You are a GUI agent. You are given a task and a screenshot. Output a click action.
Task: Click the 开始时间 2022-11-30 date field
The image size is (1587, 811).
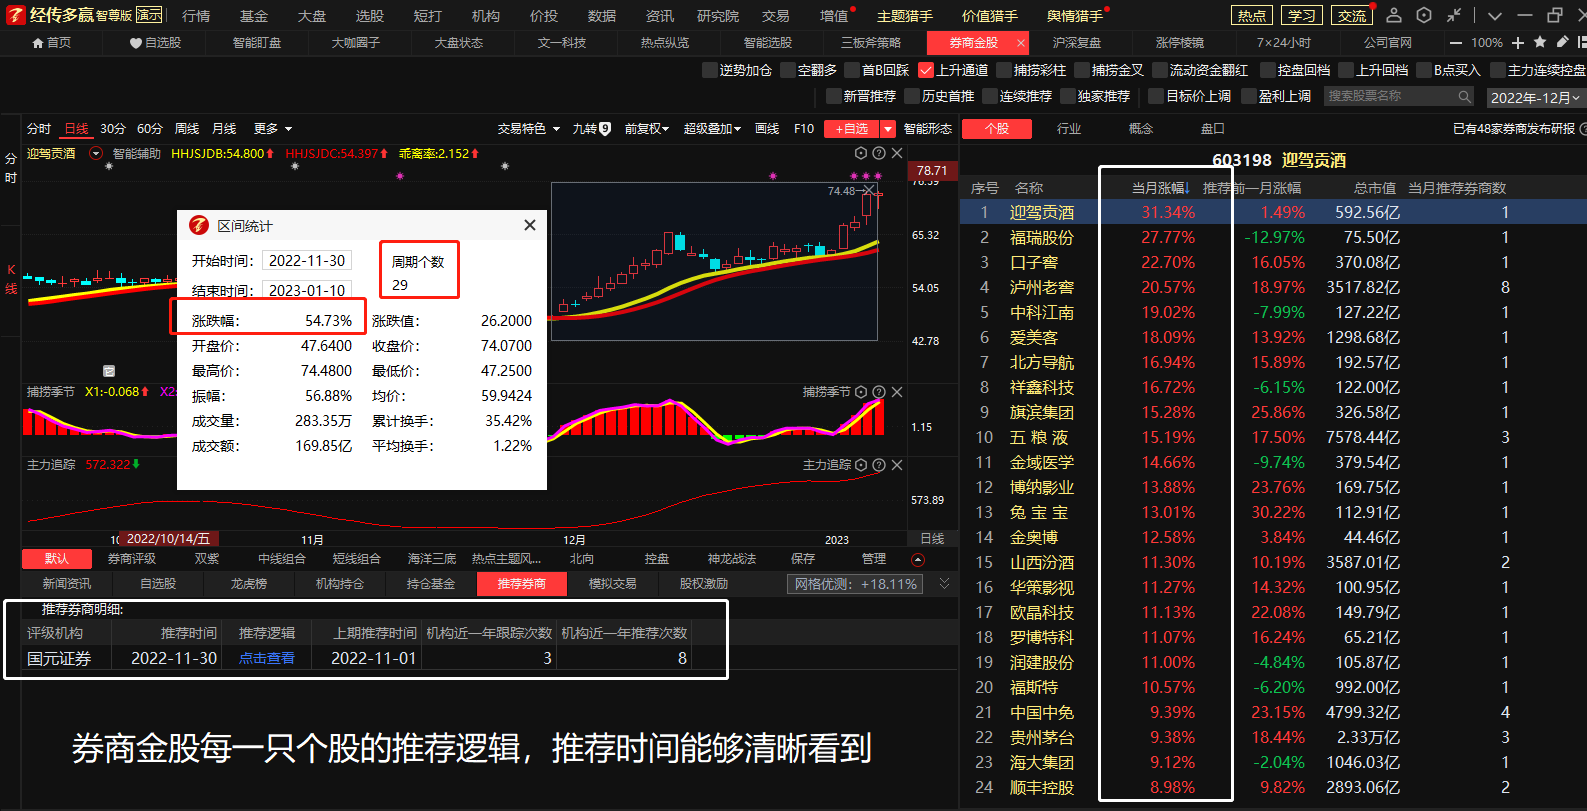coord(307,261)
